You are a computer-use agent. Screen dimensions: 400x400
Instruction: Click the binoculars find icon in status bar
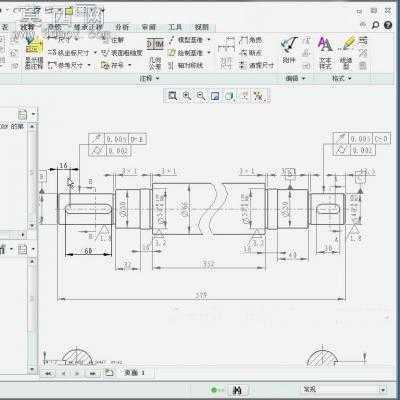237,390
